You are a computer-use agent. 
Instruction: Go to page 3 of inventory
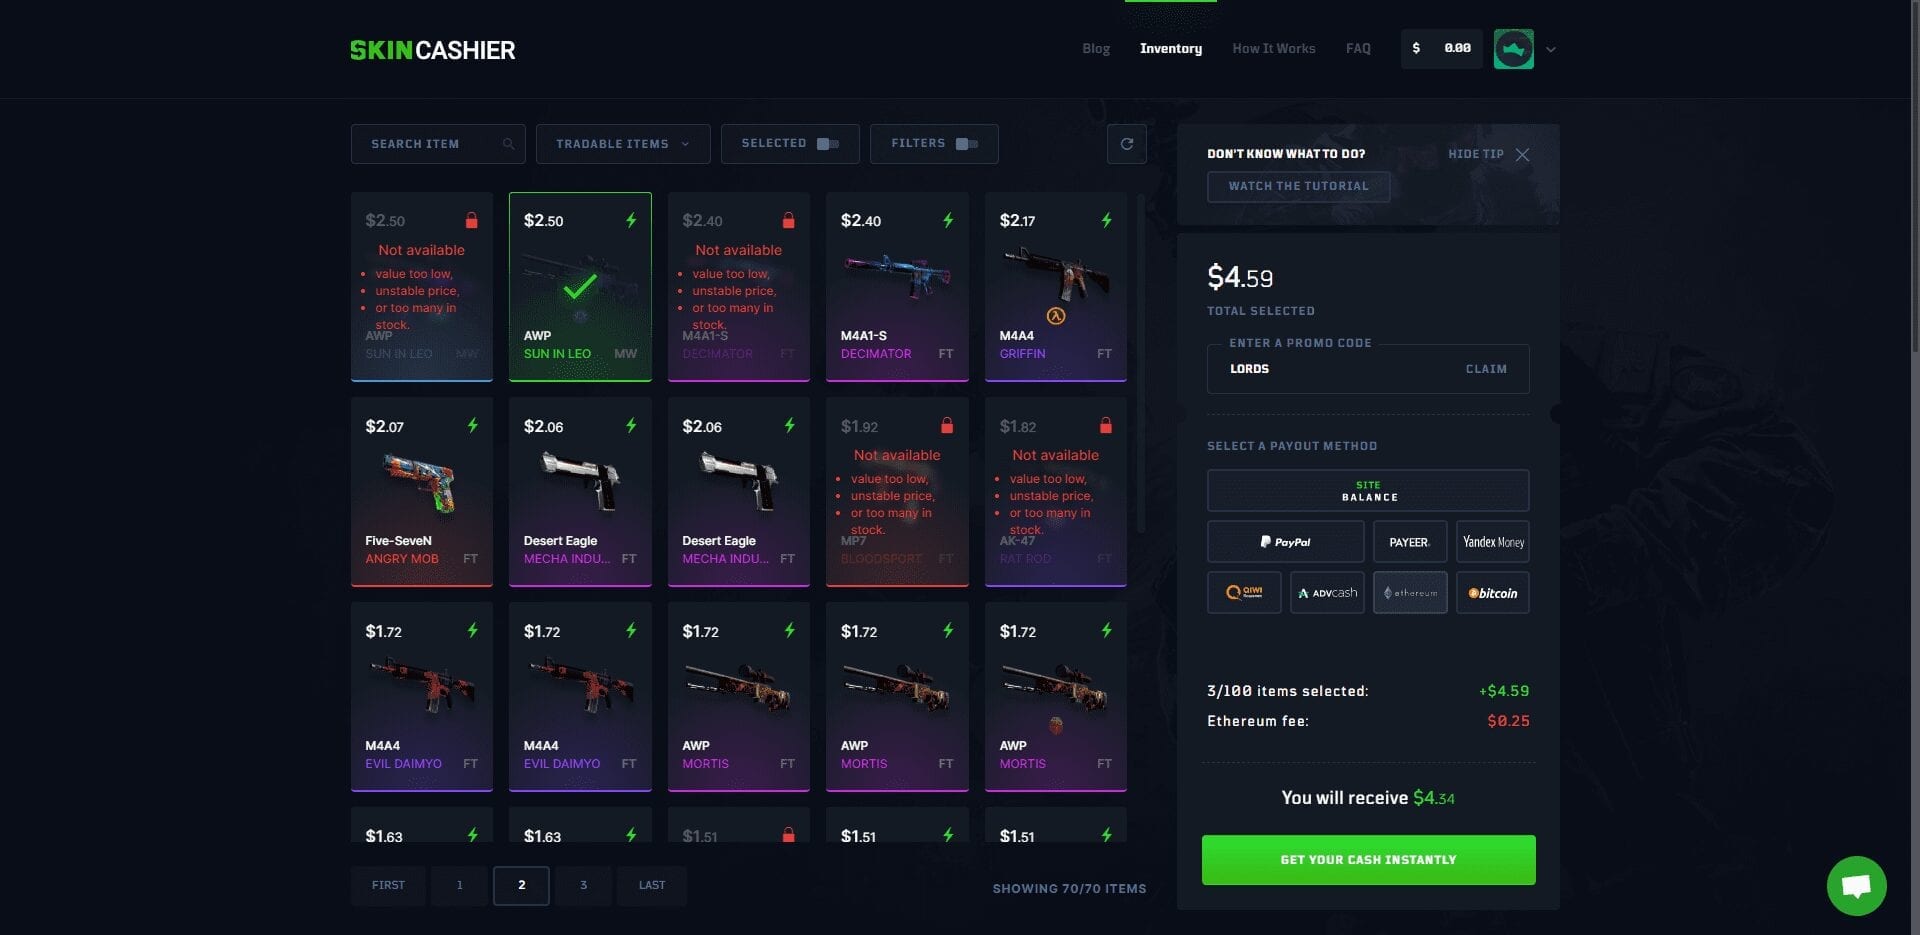[x=583, y=885]
